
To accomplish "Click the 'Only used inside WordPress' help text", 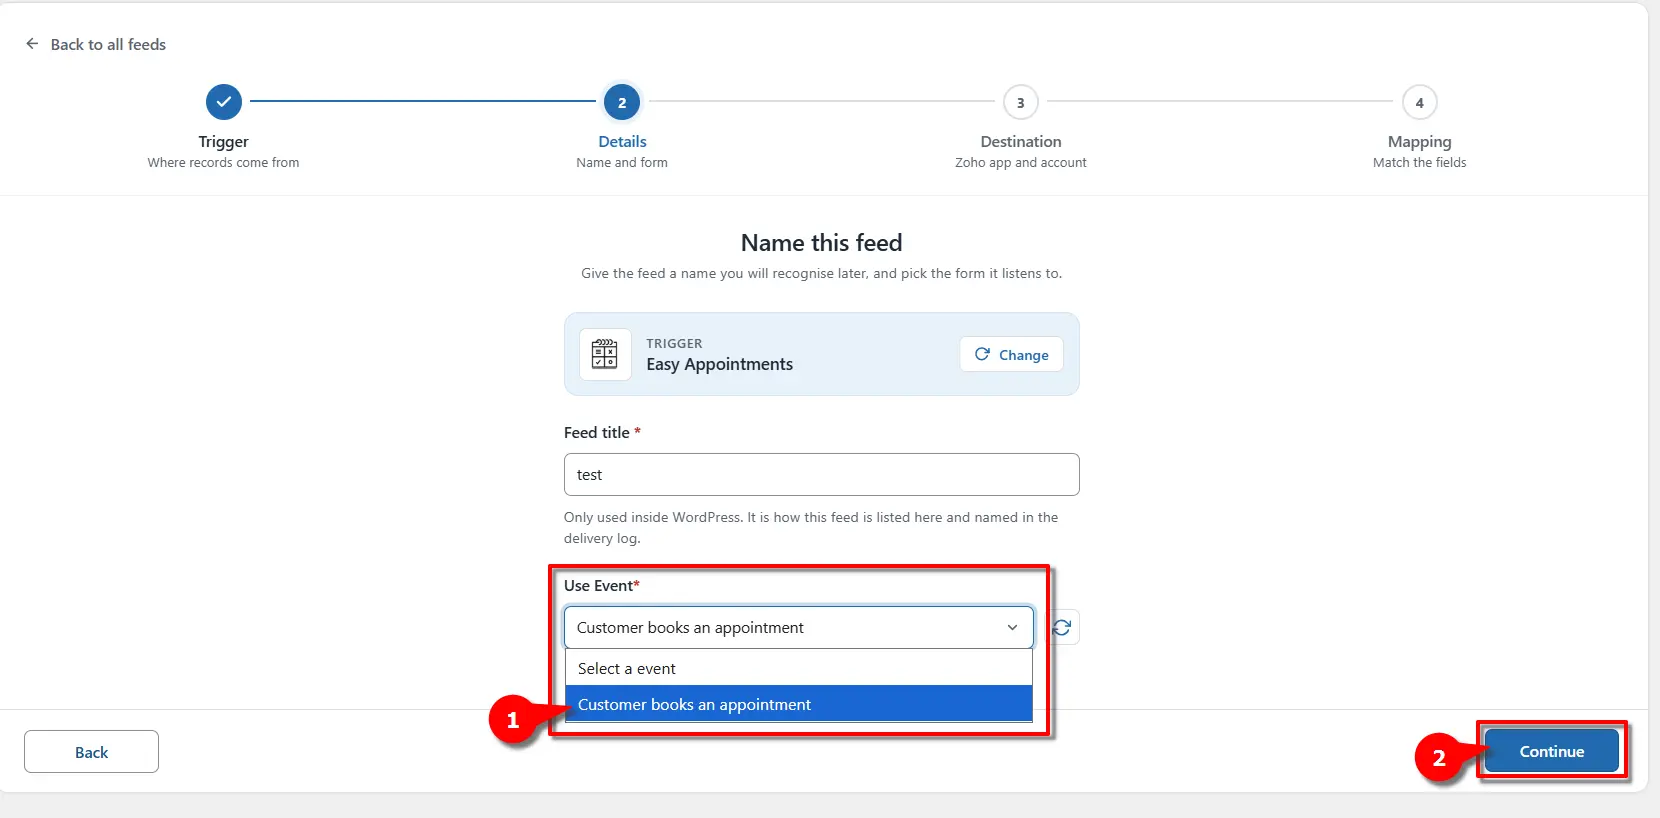I will click(x=811, y=528).
